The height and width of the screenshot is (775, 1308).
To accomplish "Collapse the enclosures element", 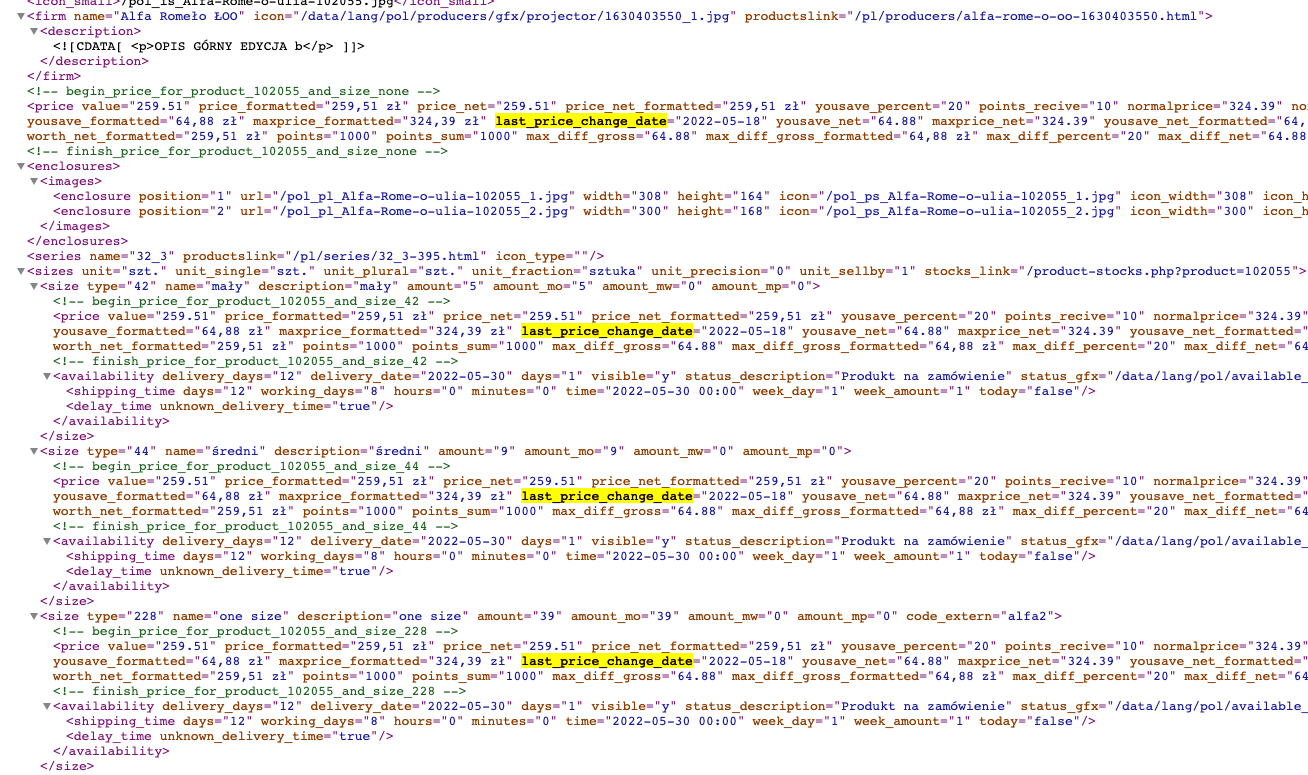I will [21, 166].
